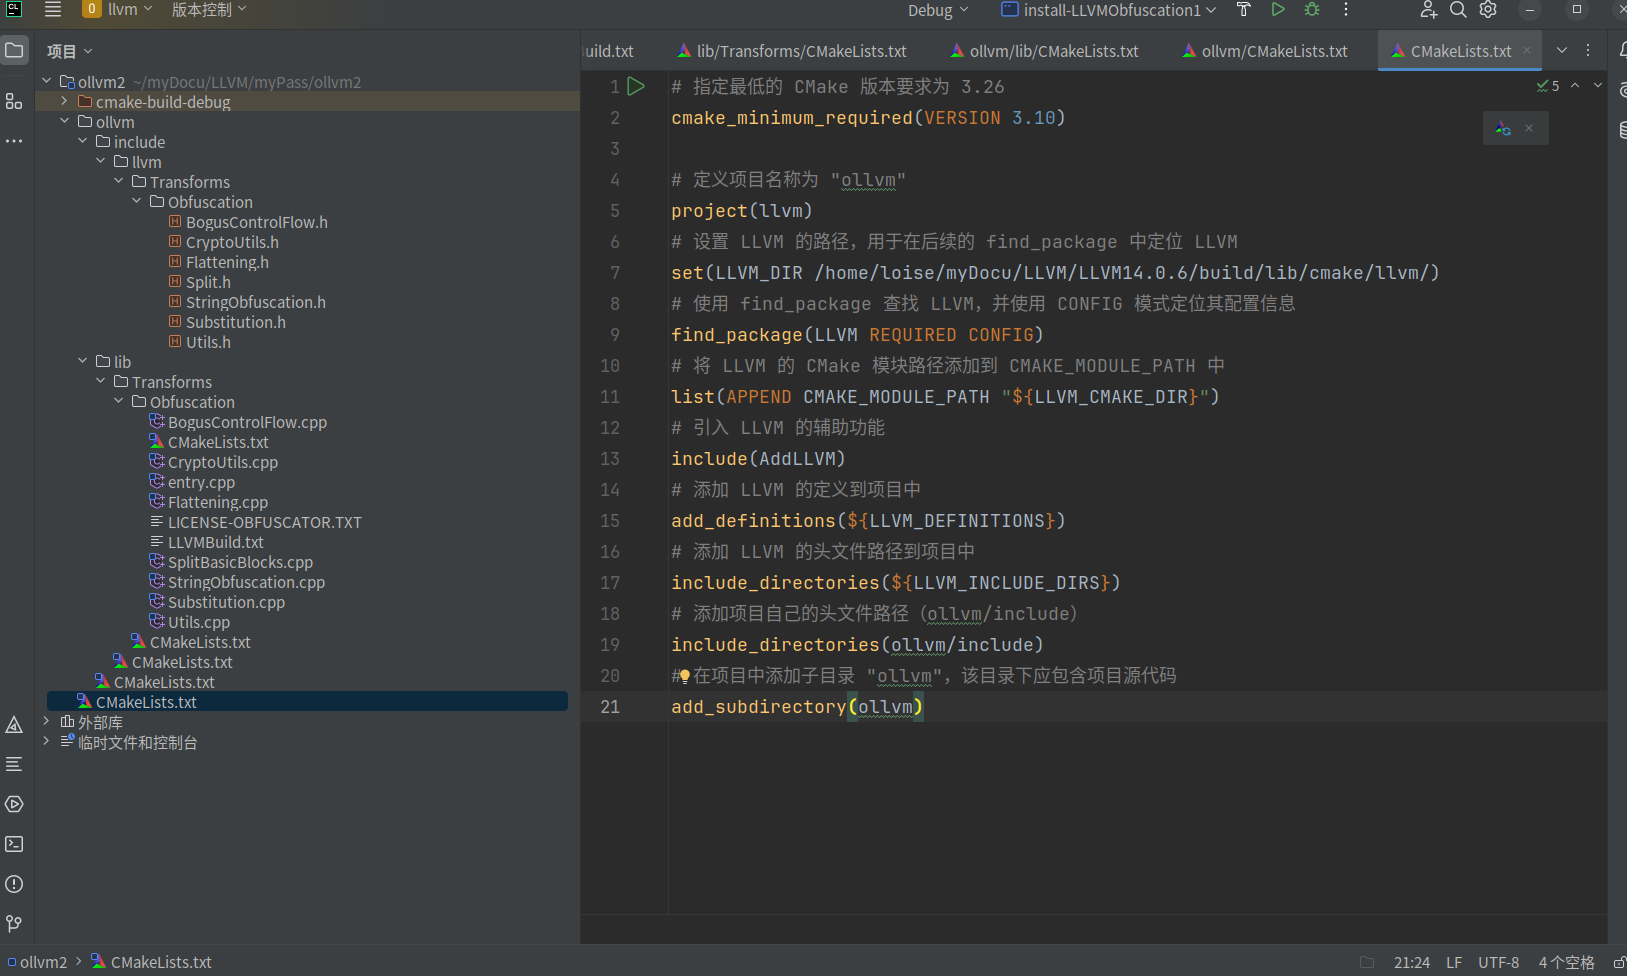Expand the cmake-build-debug folder
This screenshot has height=976, width=1627.
click(64, 102)
